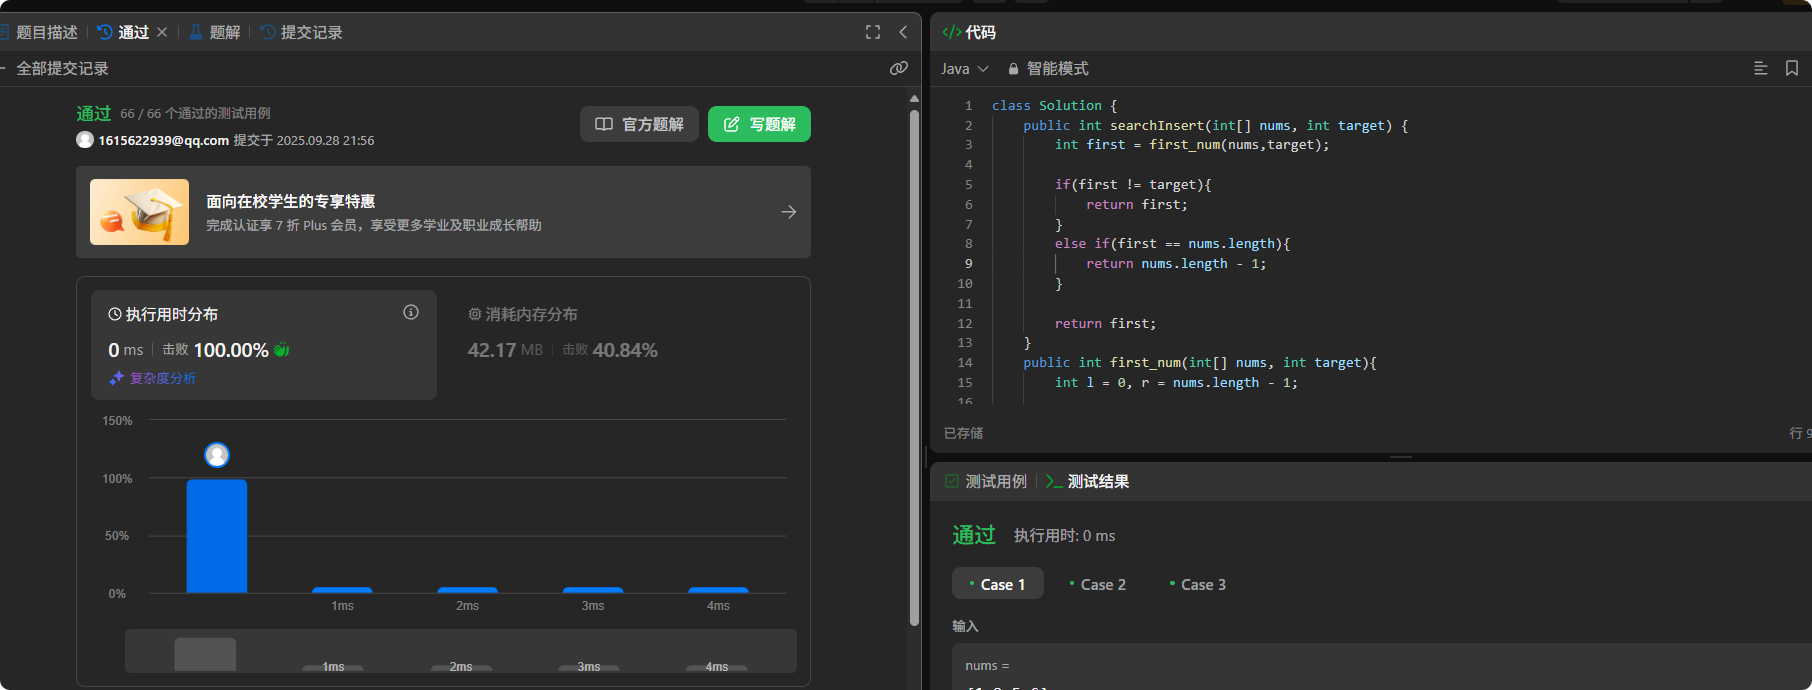The image size is (1812, 690).
Task: Click the user avatar next to email
Action: point(85,140)
